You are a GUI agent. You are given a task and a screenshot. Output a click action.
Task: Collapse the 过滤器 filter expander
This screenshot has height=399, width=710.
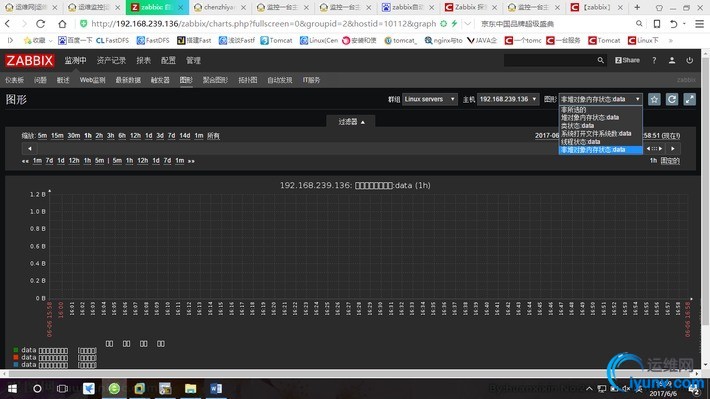[351, 122]
